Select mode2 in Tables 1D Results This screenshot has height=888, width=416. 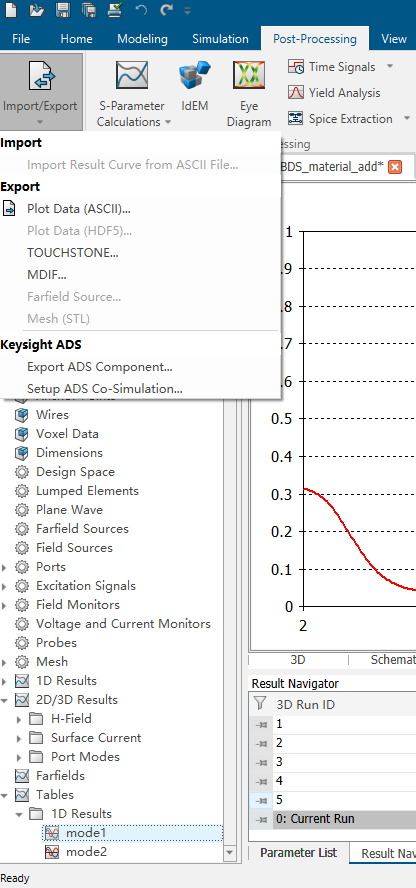point(86,852)
